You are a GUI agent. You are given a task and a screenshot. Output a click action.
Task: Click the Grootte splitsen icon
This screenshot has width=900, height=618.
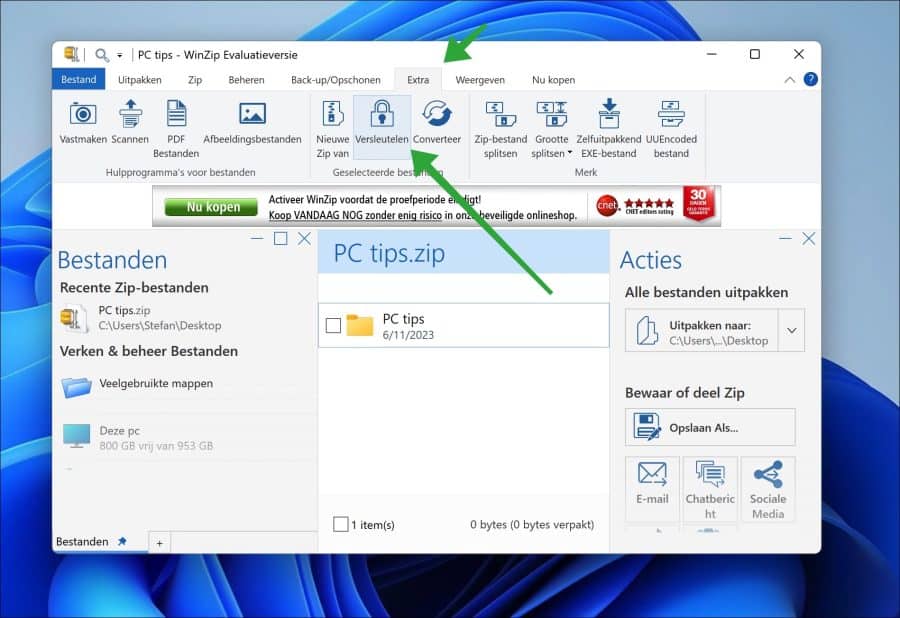(552, 114)
